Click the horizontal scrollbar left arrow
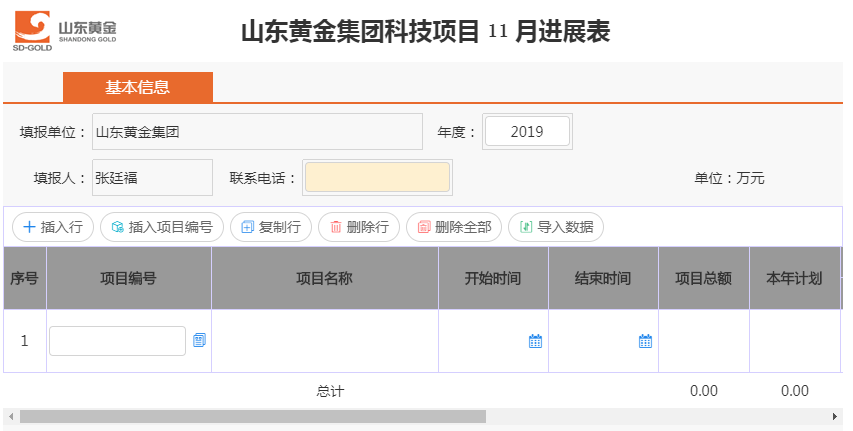853x431 pixels. [x=10, y=416]
